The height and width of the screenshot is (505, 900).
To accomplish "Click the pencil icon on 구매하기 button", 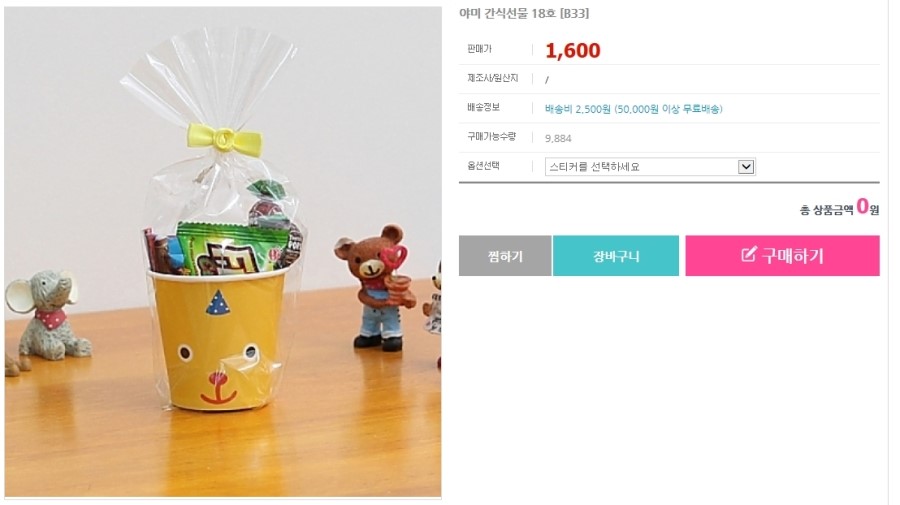I will (x=748, y=255).
